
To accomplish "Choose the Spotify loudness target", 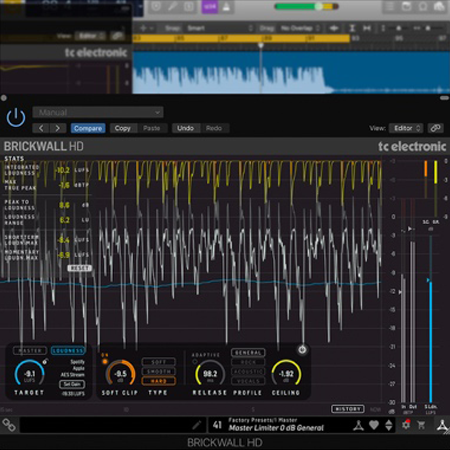I will point(77,362).
